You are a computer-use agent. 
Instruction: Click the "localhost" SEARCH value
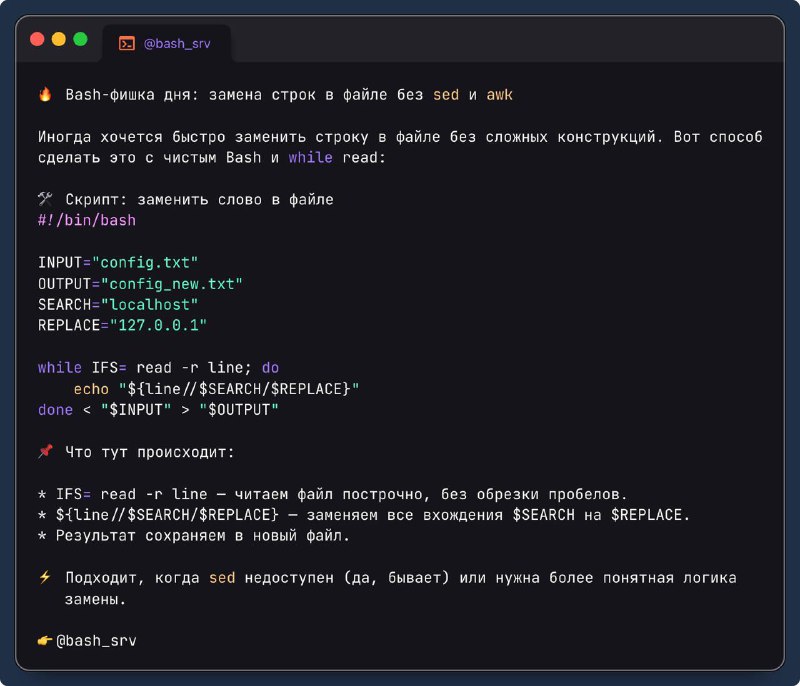pos(149,304)
